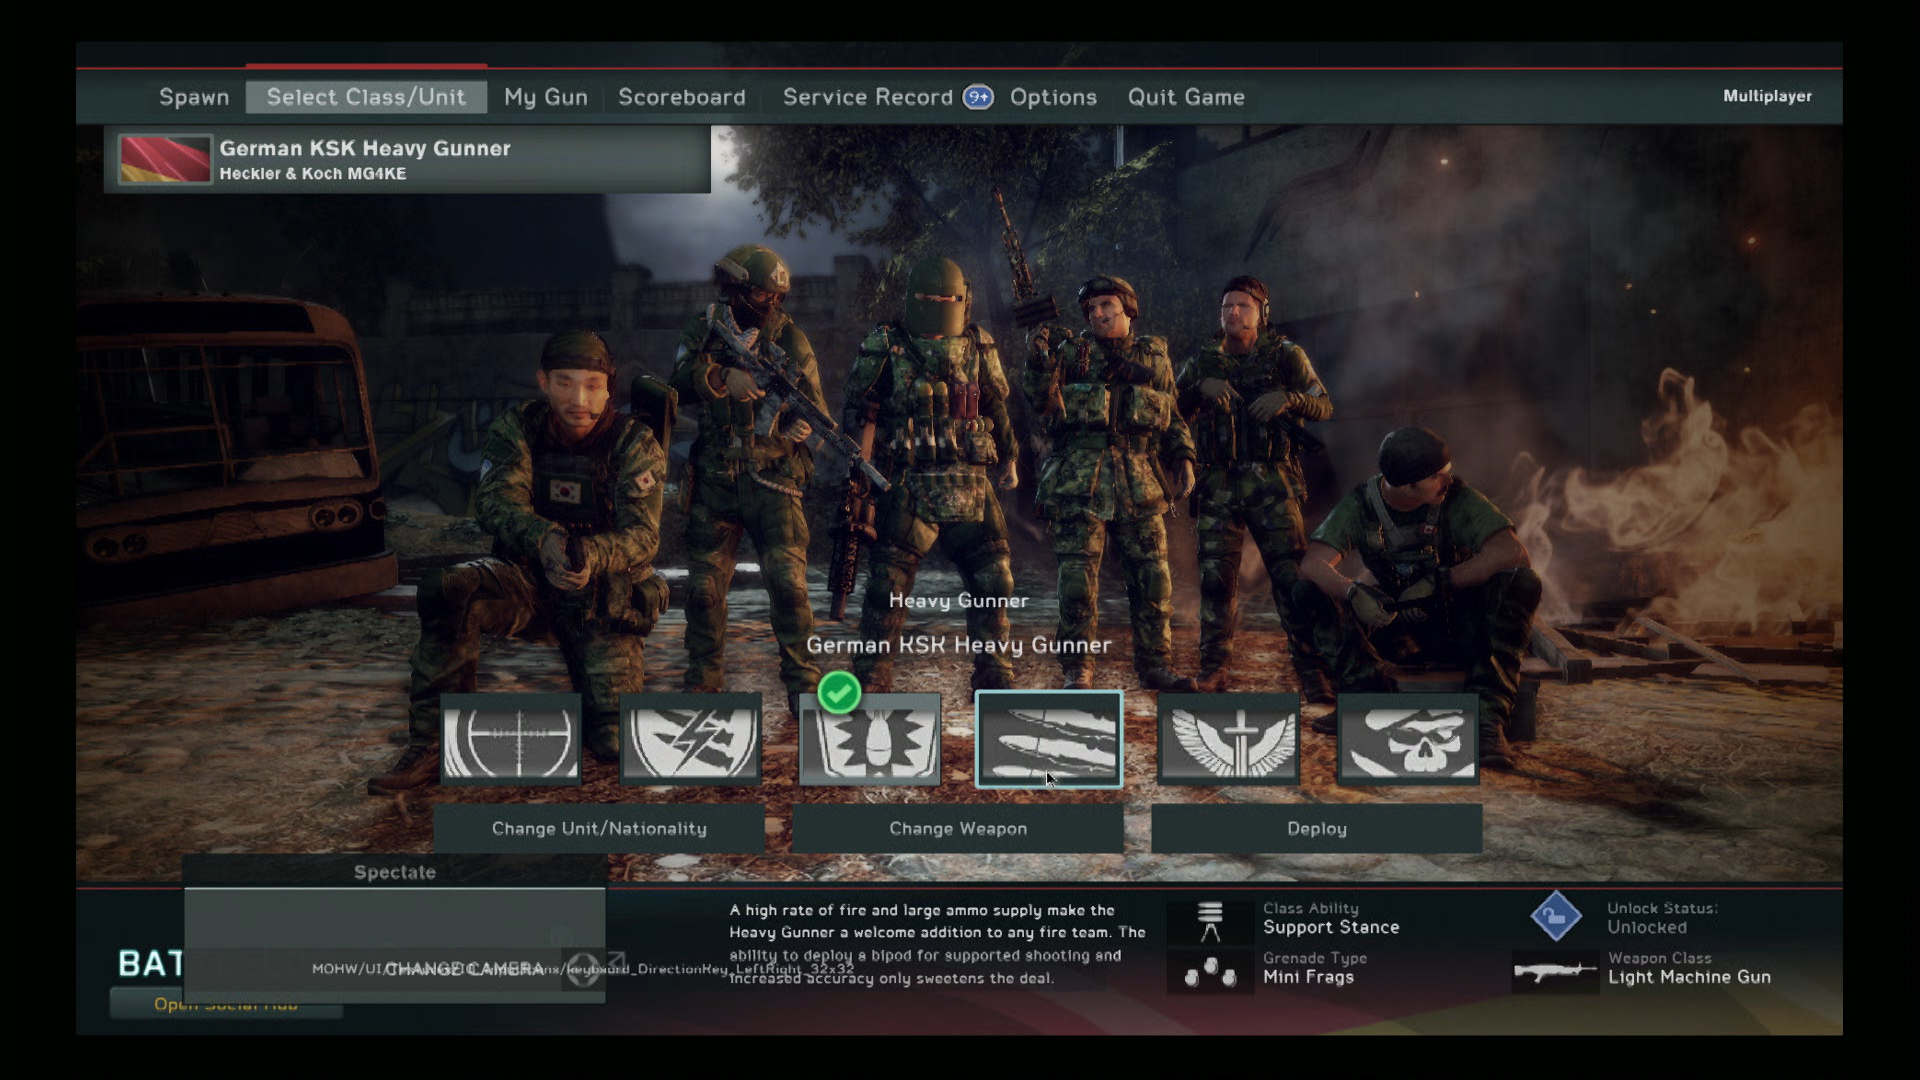Click the Change Unit/Nationality button
The width and height of the screenshot is (1920, 1080).
[x=600, y=828]
